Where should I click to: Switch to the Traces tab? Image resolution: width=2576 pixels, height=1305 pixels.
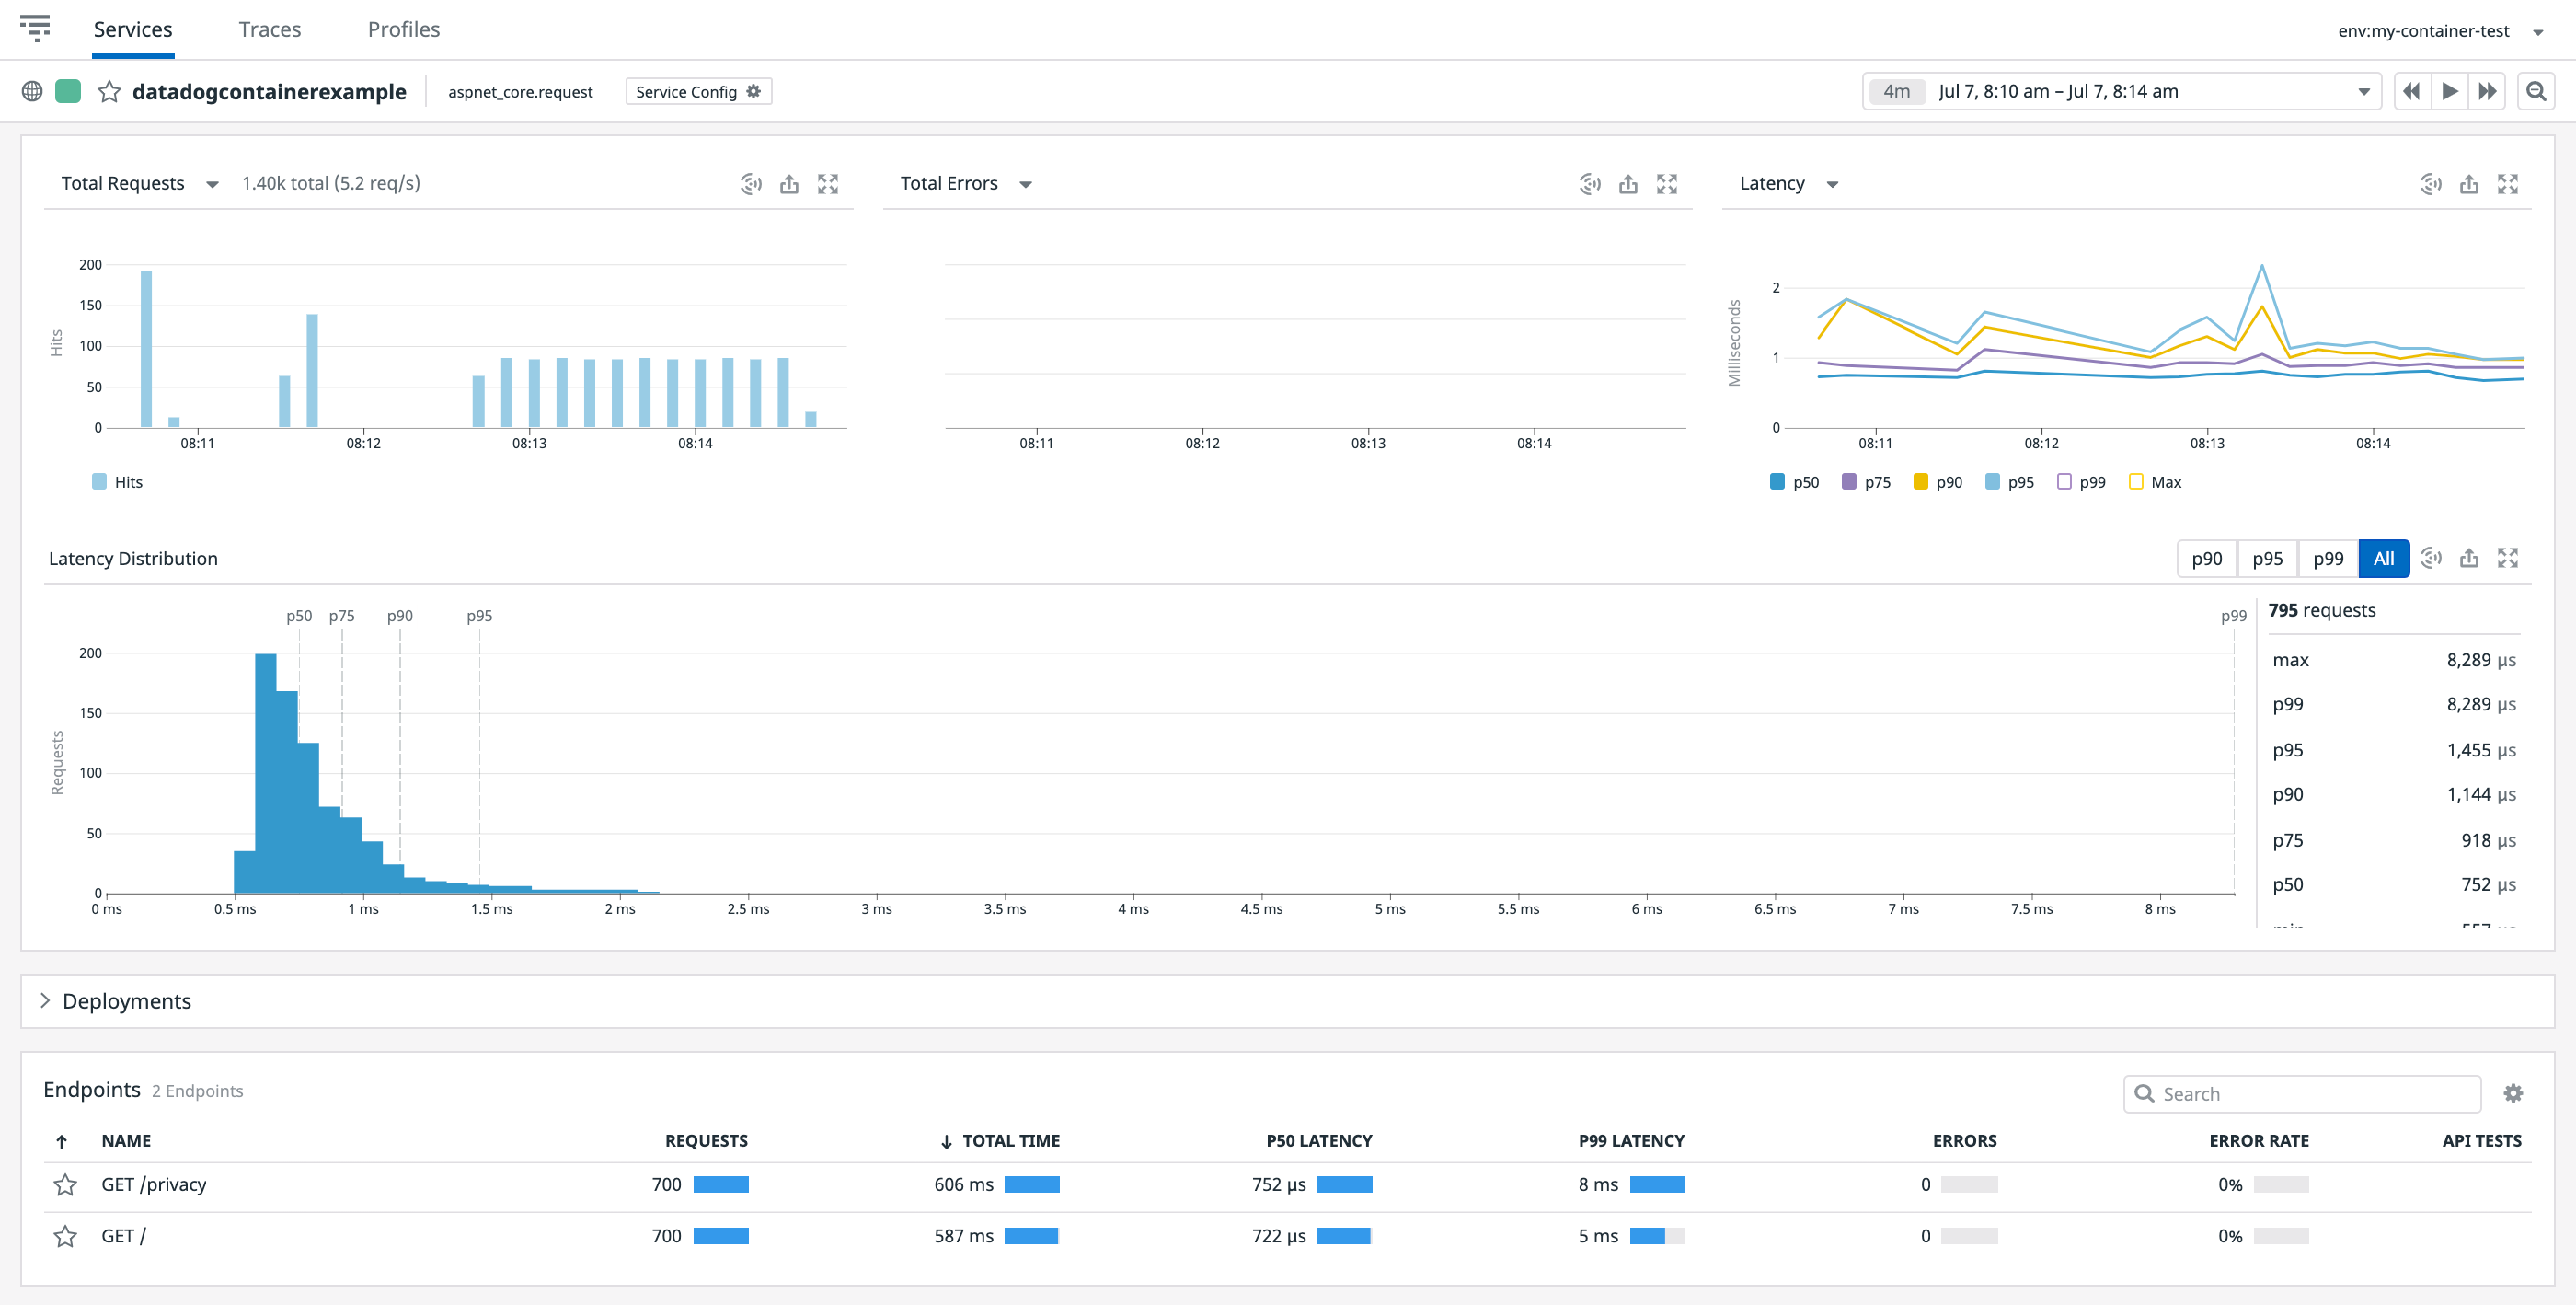coord(269,29)
